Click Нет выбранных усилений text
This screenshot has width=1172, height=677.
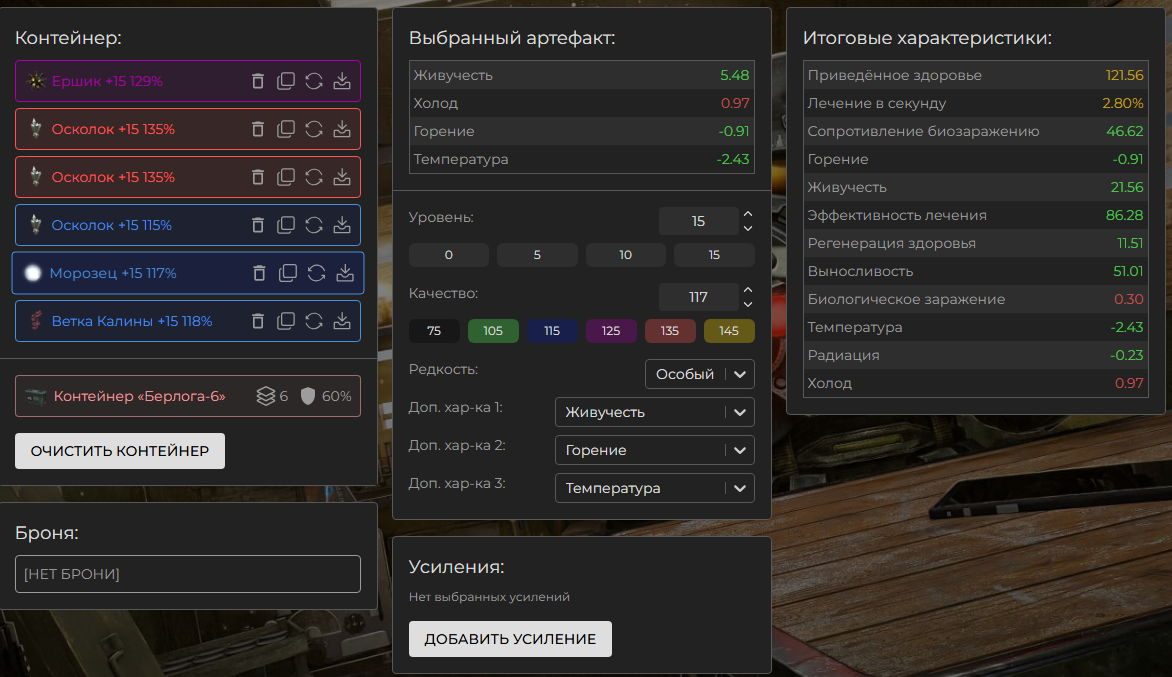click(x=489, y=597)
